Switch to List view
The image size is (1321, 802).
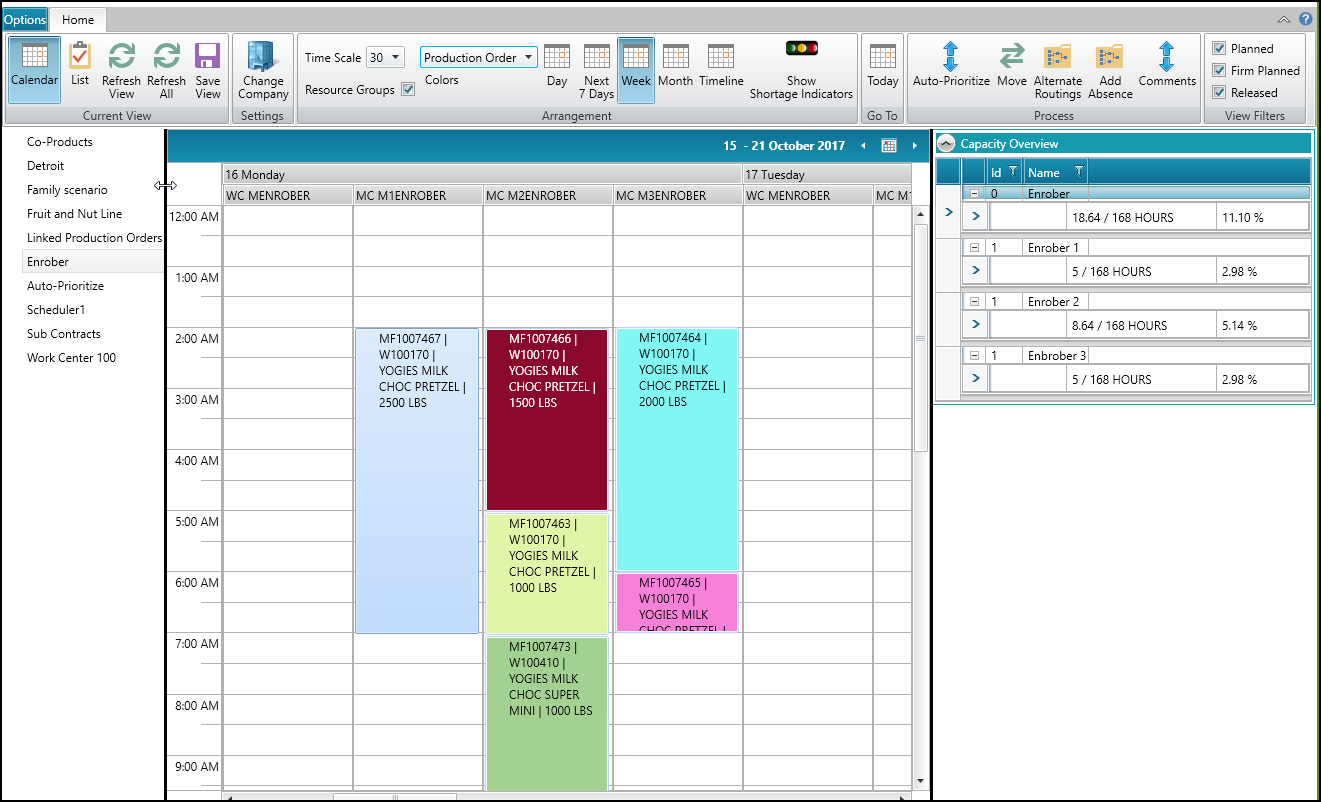pyautogui.click(x=80, y=66)
